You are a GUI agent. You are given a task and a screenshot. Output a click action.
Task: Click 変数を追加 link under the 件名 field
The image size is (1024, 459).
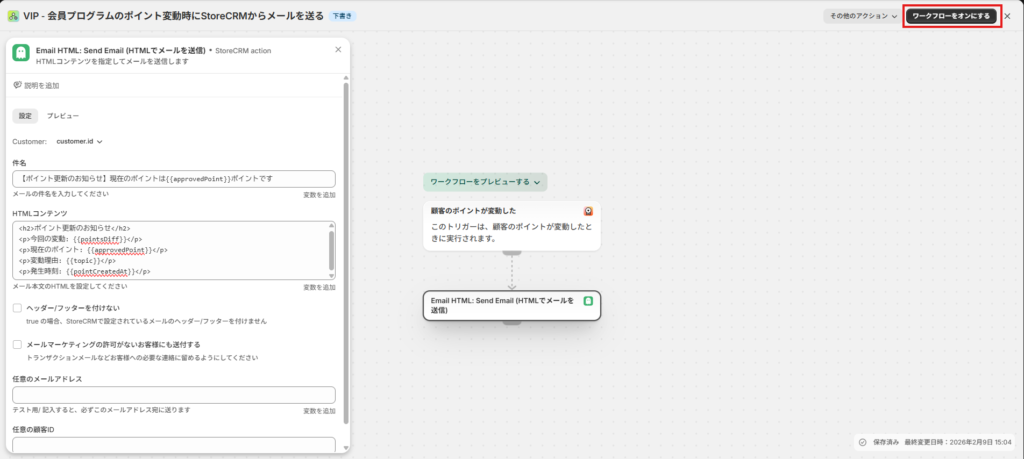(319, 195)
